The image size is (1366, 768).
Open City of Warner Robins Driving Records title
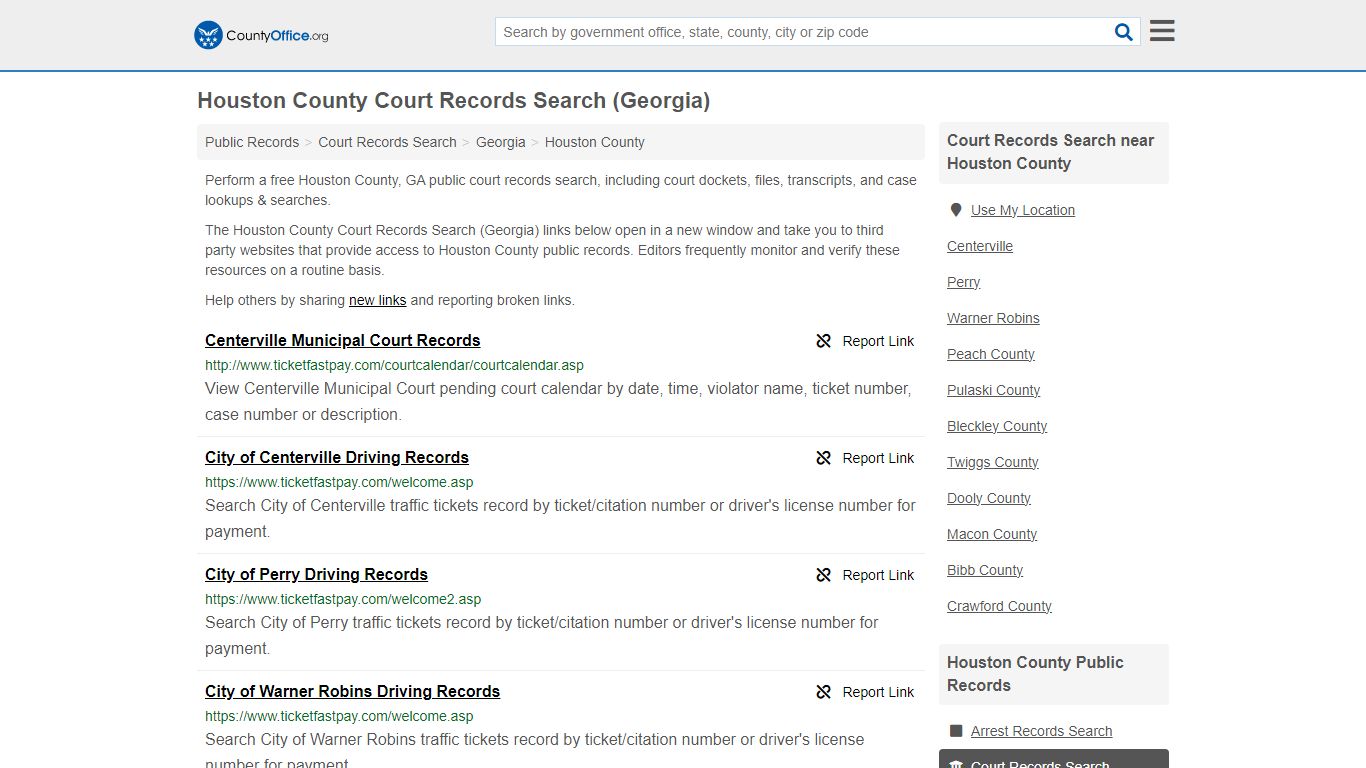(x=352, y=691)
